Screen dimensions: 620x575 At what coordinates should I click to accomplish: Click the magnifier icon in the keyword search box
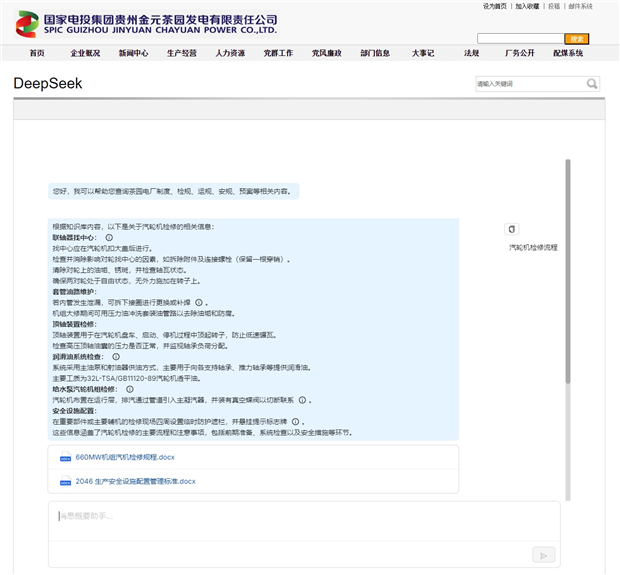coord(592,83)
